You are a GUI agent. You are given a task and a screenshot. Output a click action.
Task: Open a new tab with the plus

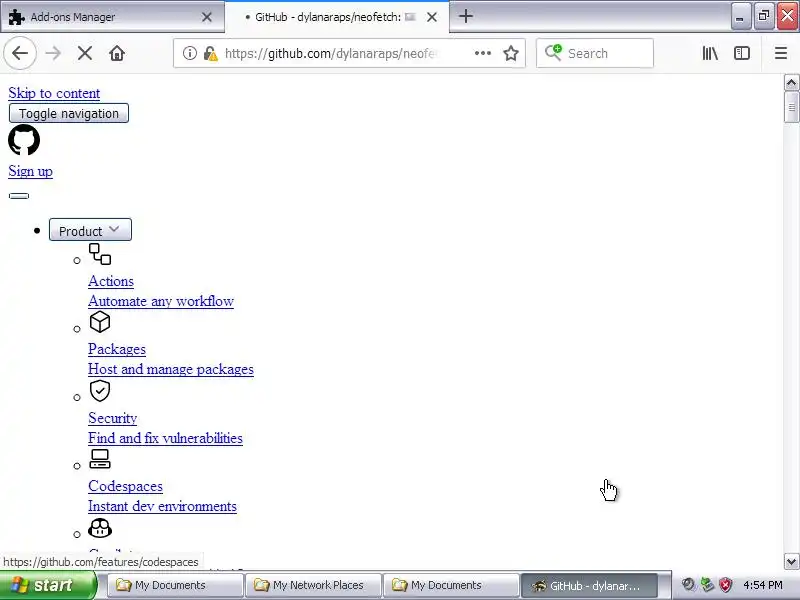click(x=465, y=16)
